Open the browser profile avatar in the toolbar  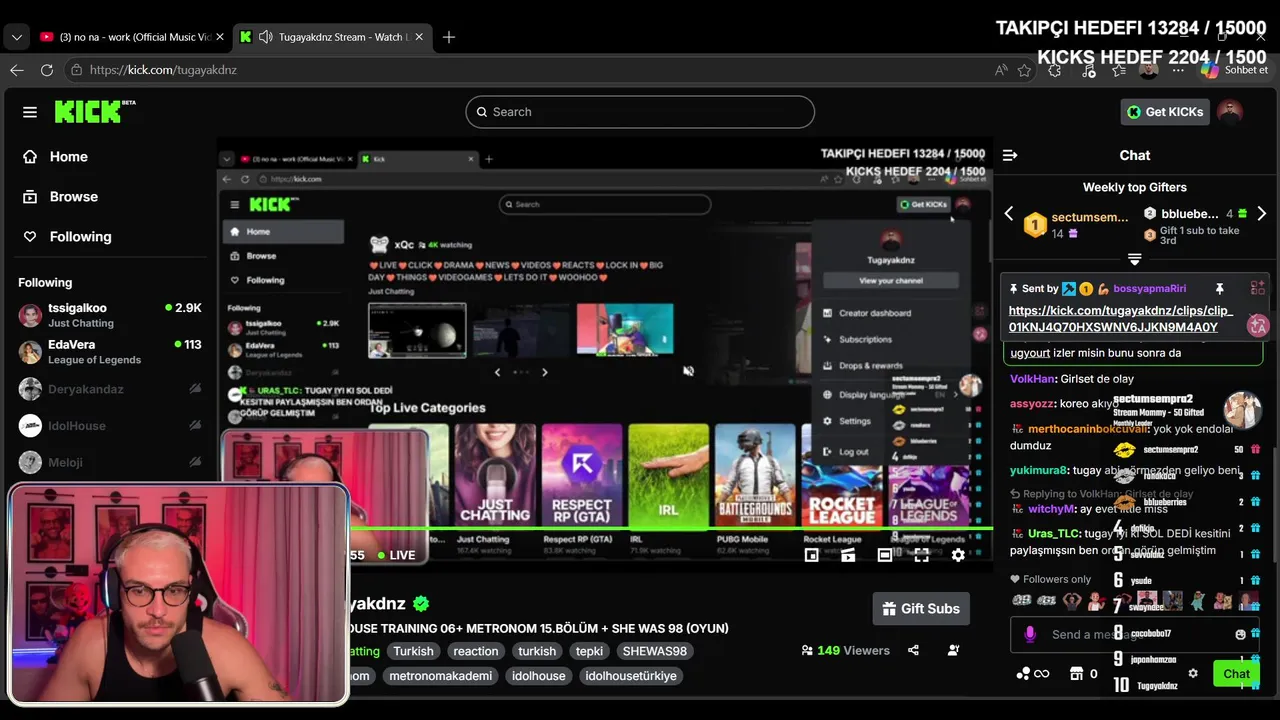click(x=1149, y=70)
